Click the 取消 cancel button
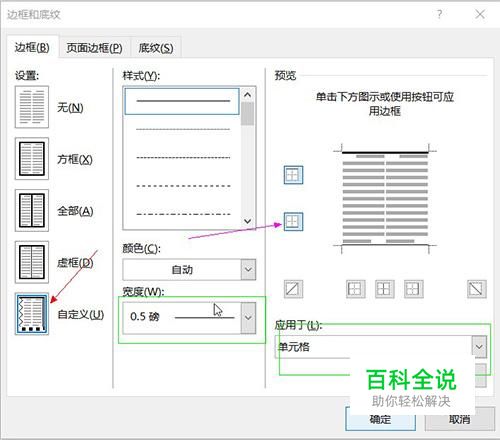 tap(459, 419)
